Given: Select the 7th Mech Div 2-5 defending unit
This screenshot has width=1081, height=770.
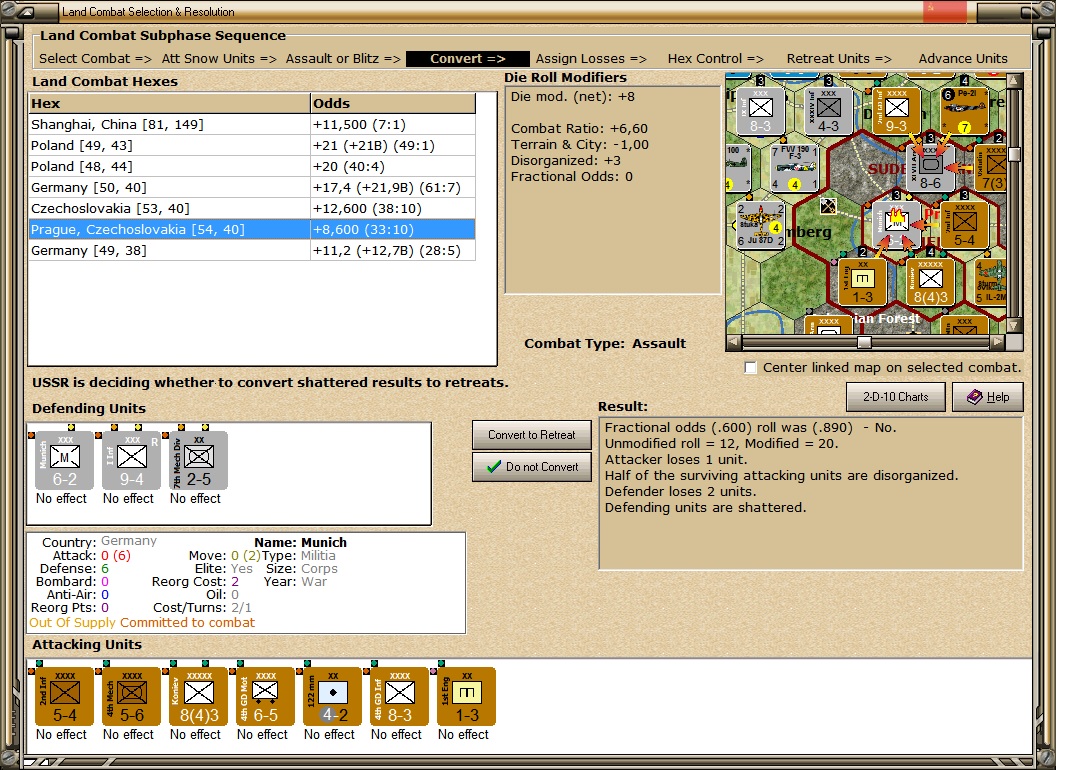Looking at the screenshot, I should [x=199, y=461].
